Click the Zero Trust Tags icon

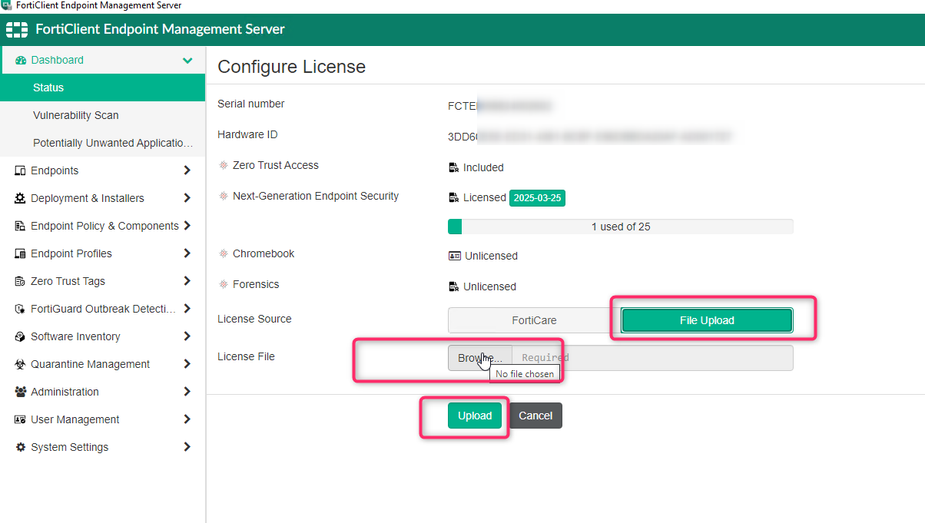pyautogui.click(x=20, y=282)
